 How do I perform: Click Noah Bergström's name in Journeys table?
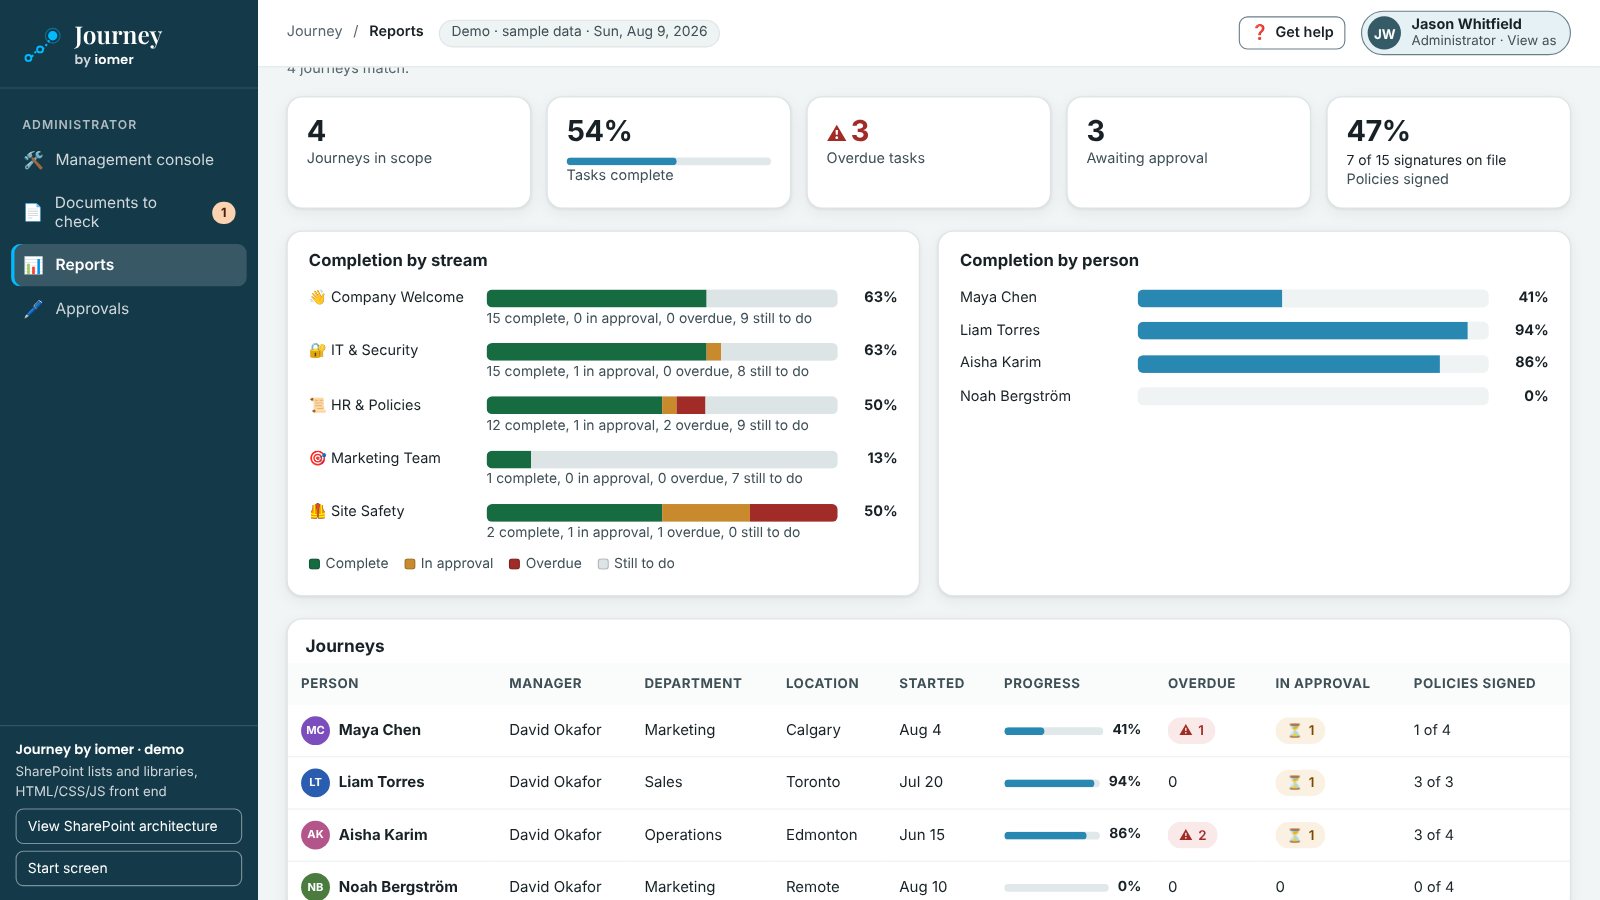pyautogui.click(x=398, y=887)
